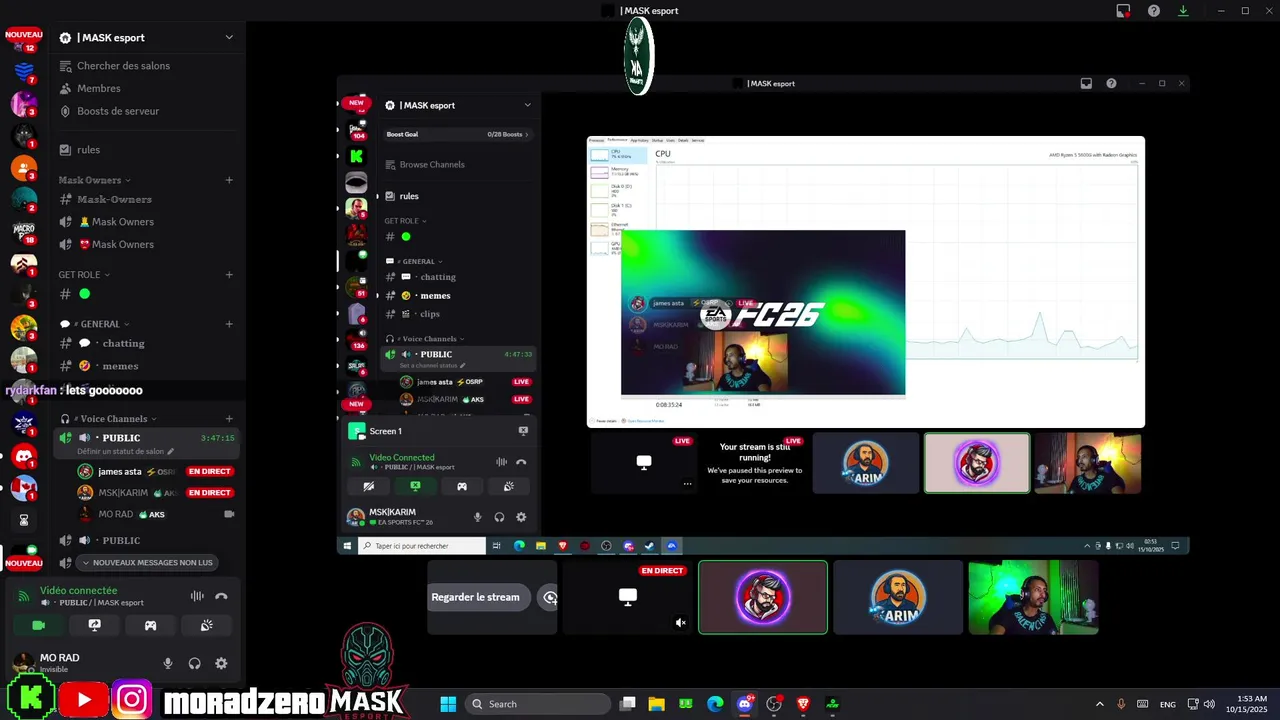This screenshot has width=1280, height=720.
Task: Unmute the EN DIRECT stream tile speaker
Action: (x=680, y=622)
